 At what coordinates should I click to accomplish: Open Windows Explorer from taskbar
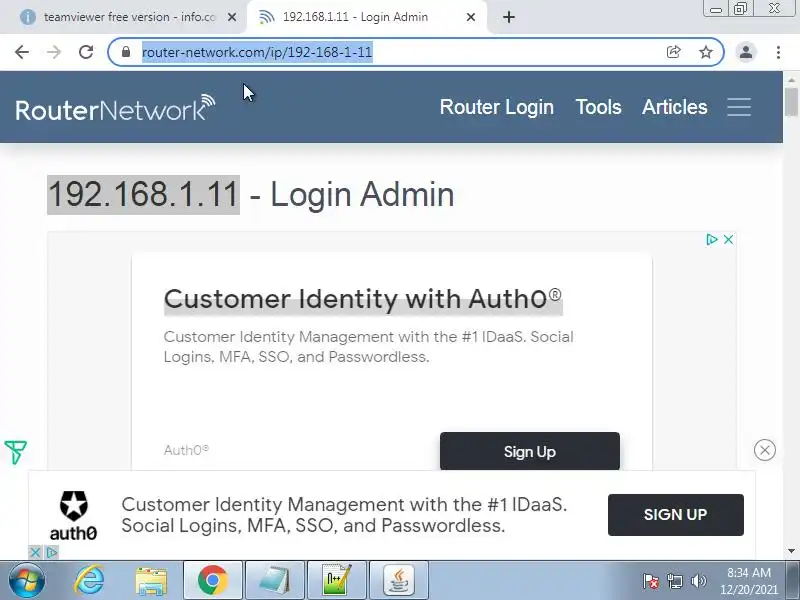151,580
